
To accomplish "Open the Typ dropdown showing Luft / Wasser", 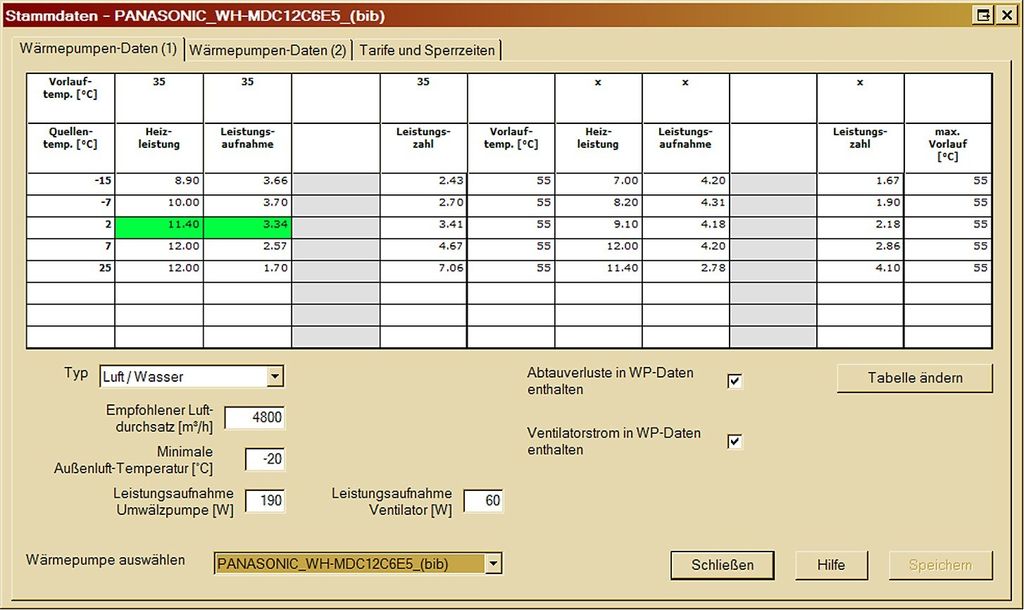I will click(x=275, y=376).
